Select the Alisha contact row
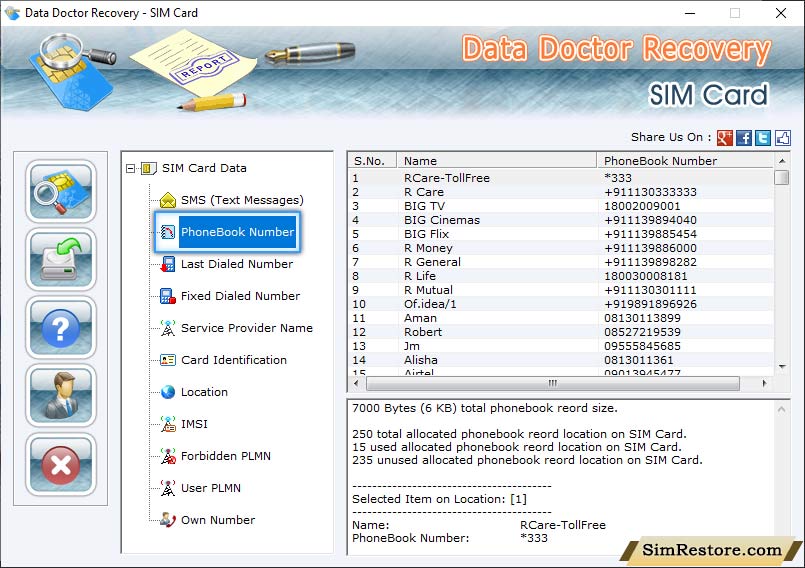This screenshot has height=568, width=805. click(561, 360)
